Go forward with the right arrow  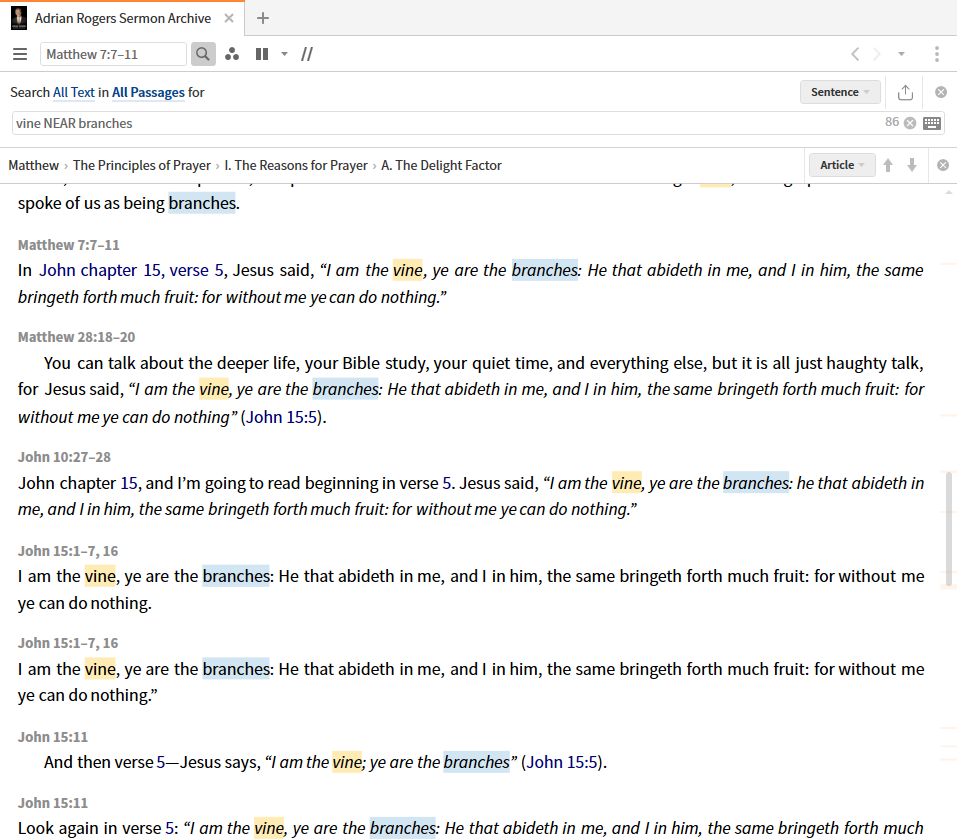click(x=877, y=54)
